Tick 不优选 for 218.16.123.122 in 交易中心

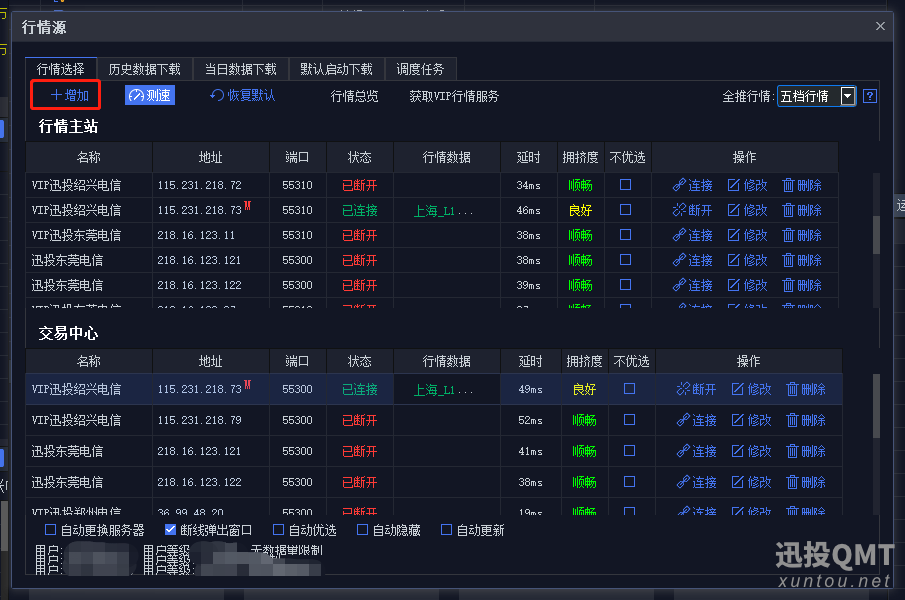629,481
